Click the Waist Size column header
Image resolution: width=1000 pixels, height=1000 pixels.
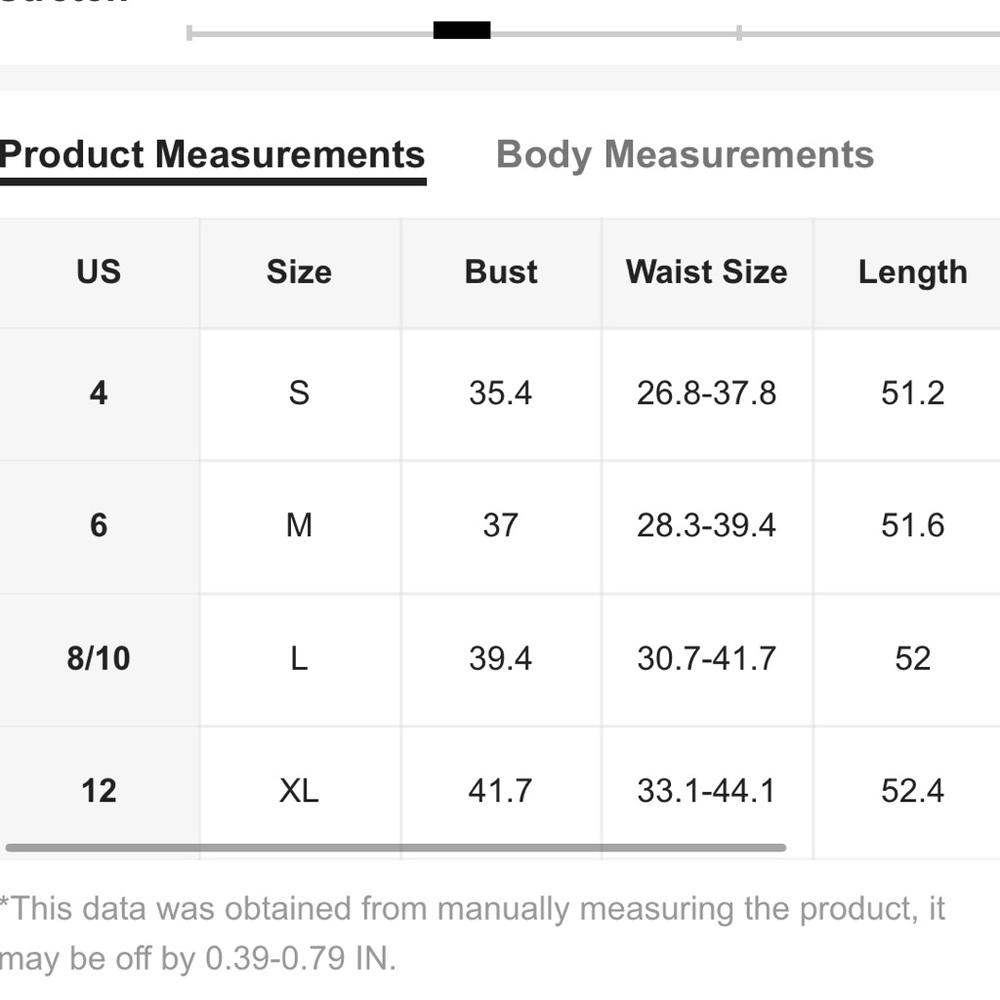[707, 273]
